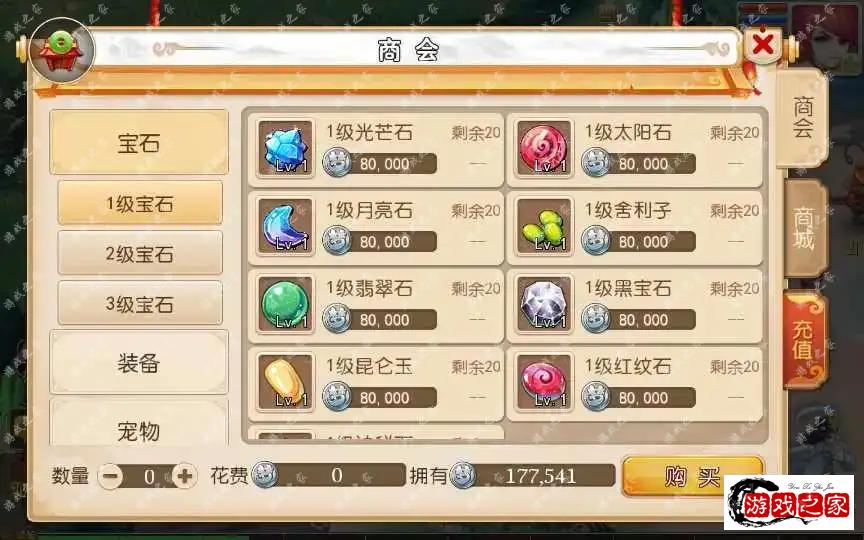
Task: Expand the 宠物 category
Action: point(139,423)
